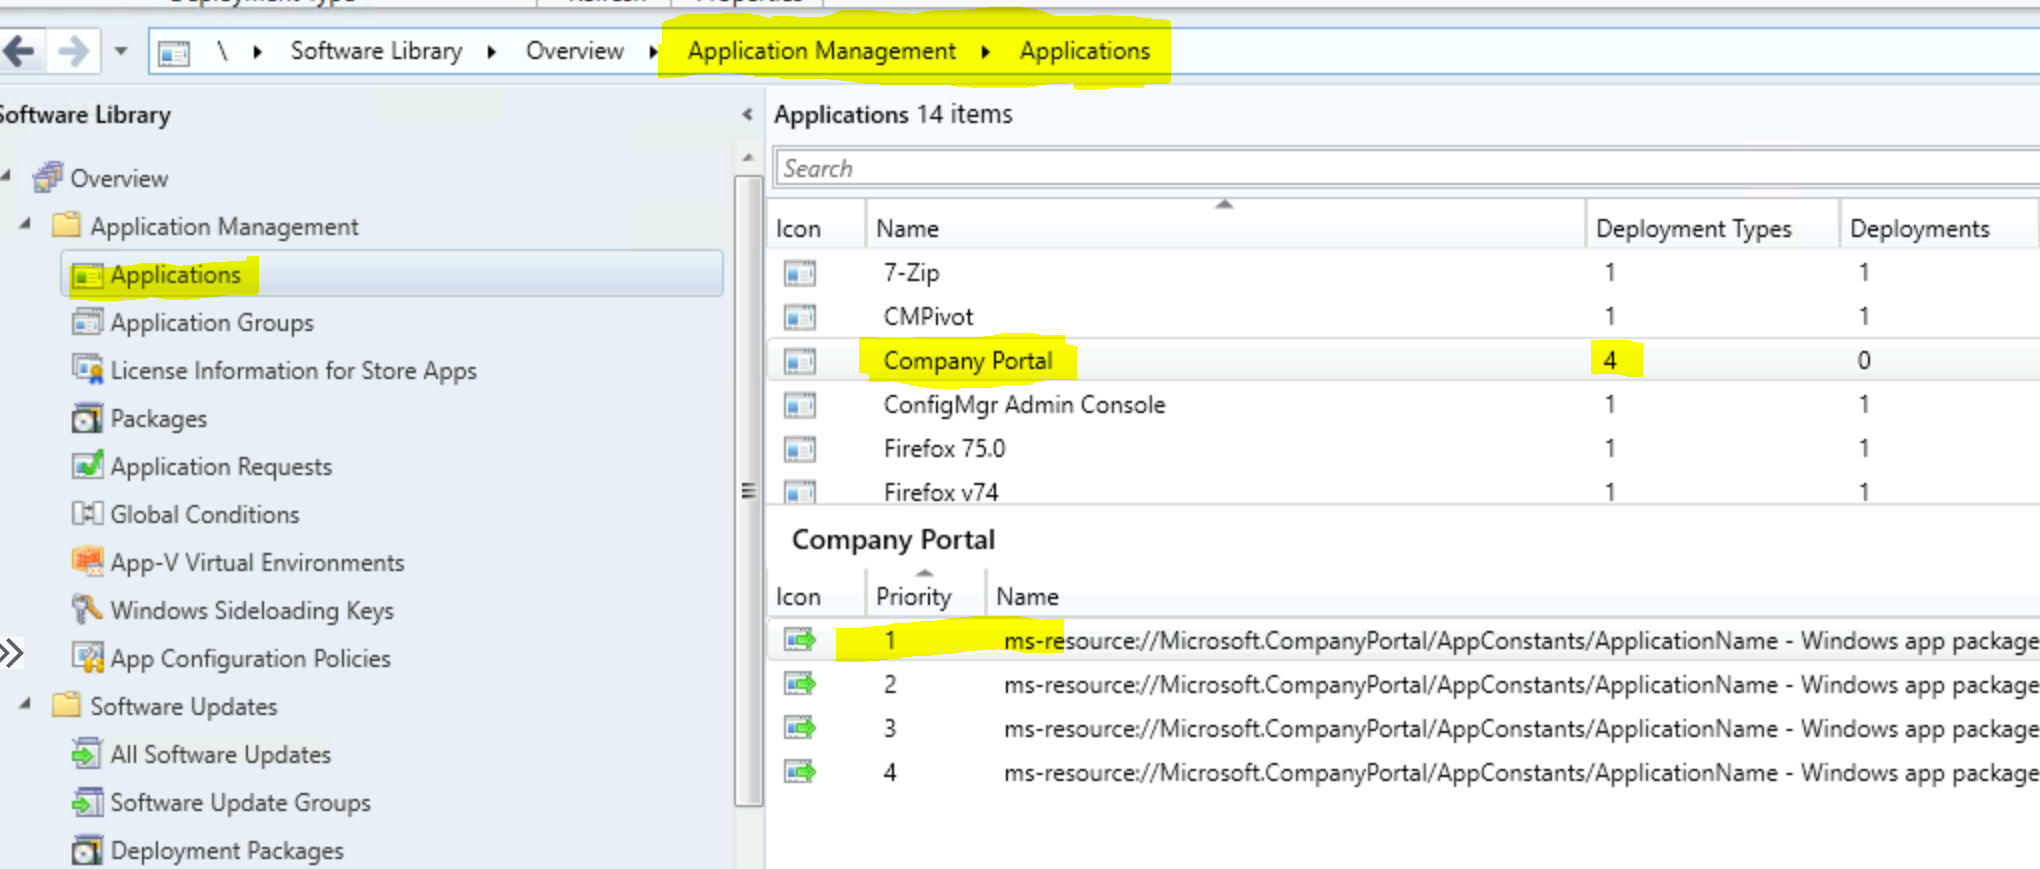Click Software Library in breadcrumb

(x=376, y=51)
